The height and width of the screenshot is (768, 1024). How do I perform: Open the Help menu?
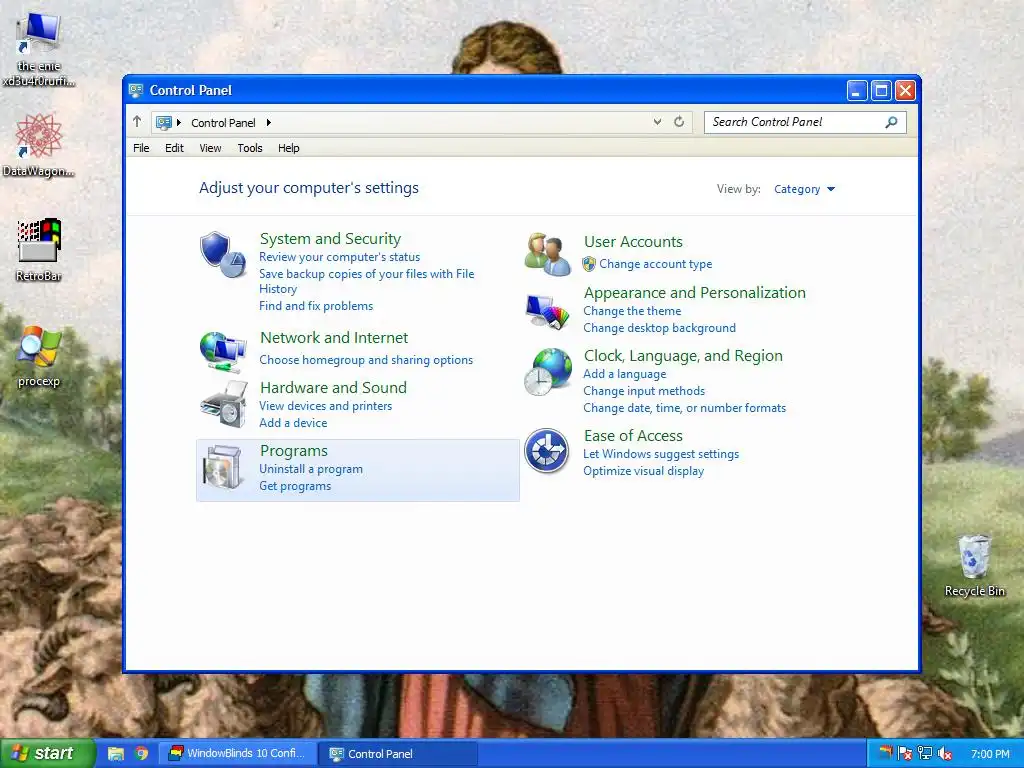point(289,148)
